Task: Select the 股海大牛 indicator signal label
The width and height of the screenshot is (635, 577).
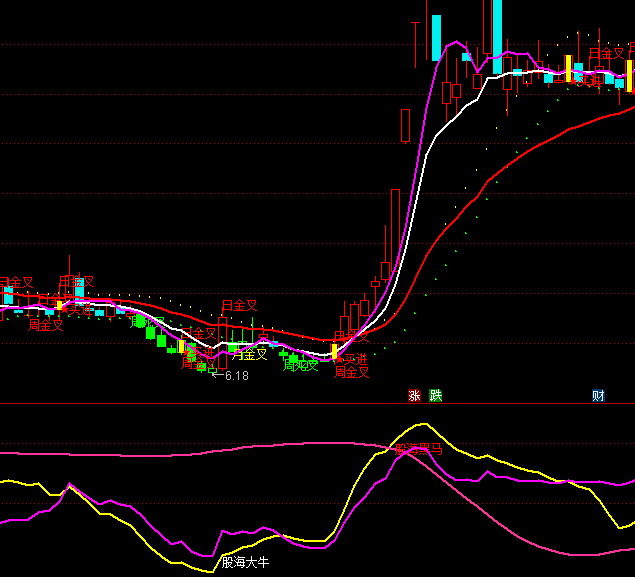Action: point(246,562)
